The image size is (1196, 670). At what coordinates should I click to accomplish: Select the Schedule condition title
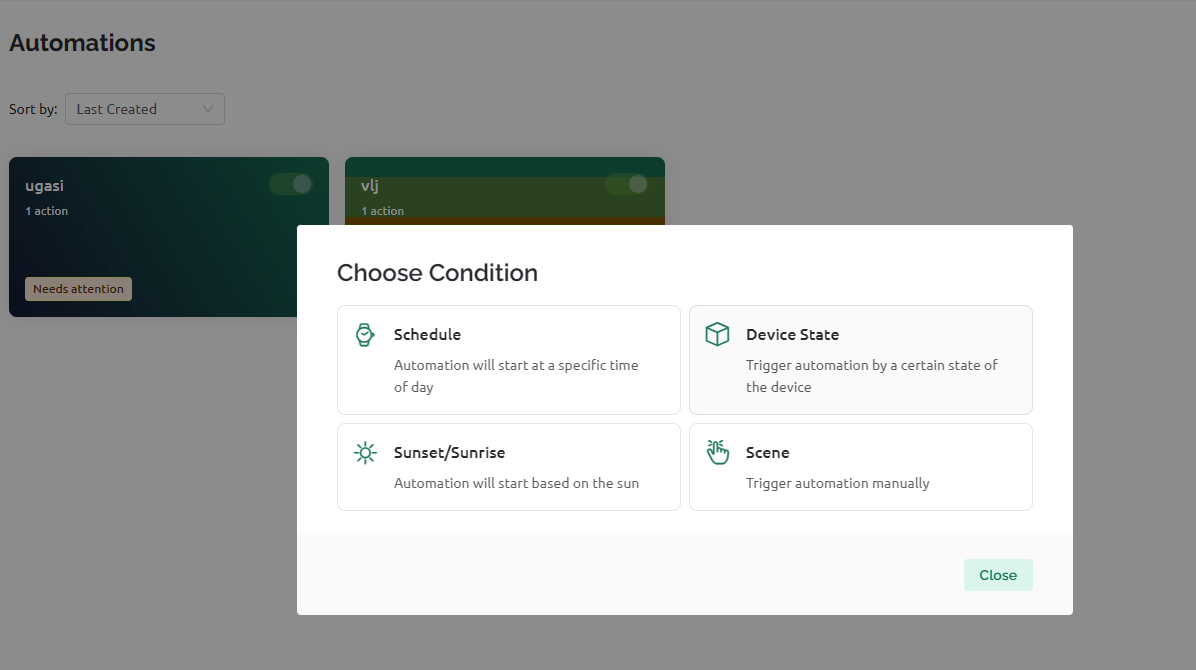pos(427,335)
